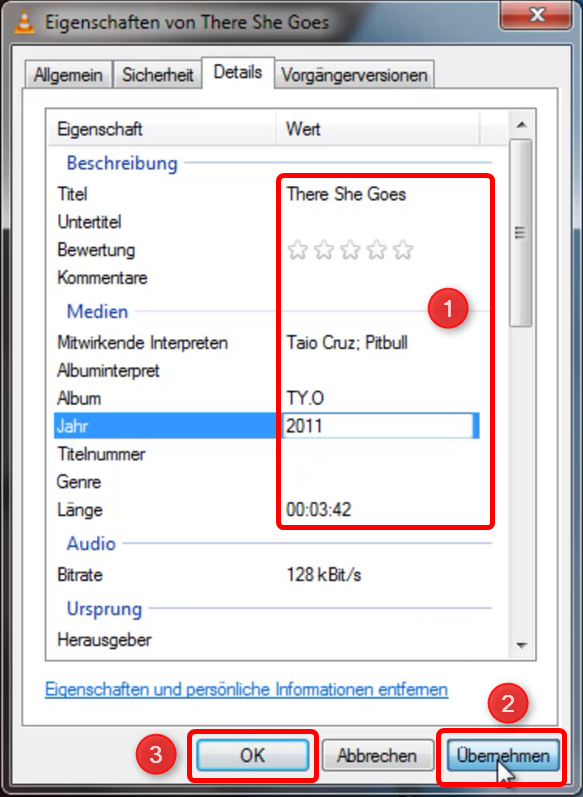Viewport: 583px width, 797px height.
Task: Open 'Eigenschaften und persönliche Informationen entfernen' link
Action: click(247, 690)
